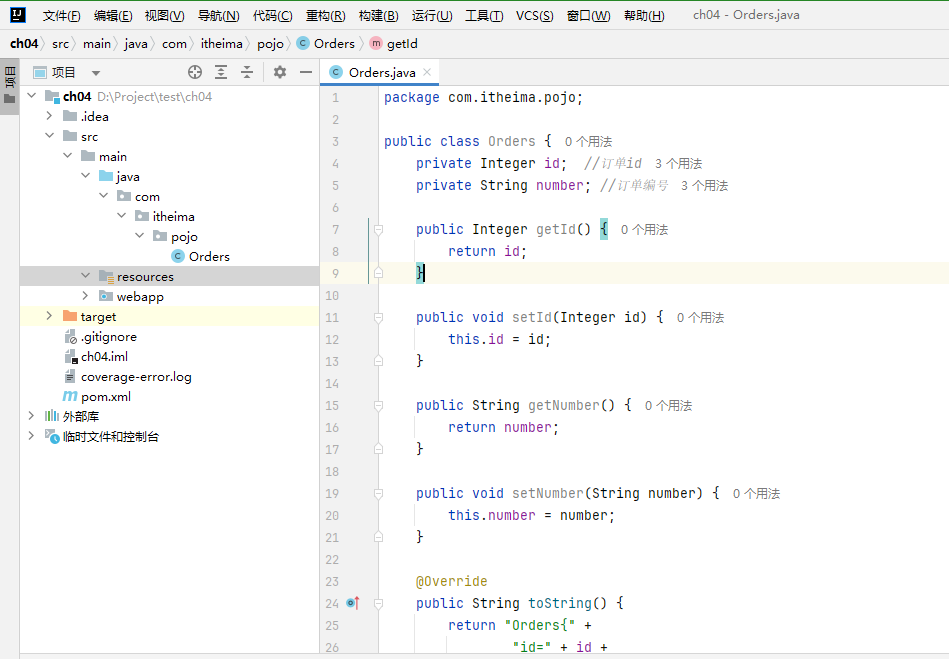Expand the webapp folder node
Screen dimensions: 949x659
(85, 296)
